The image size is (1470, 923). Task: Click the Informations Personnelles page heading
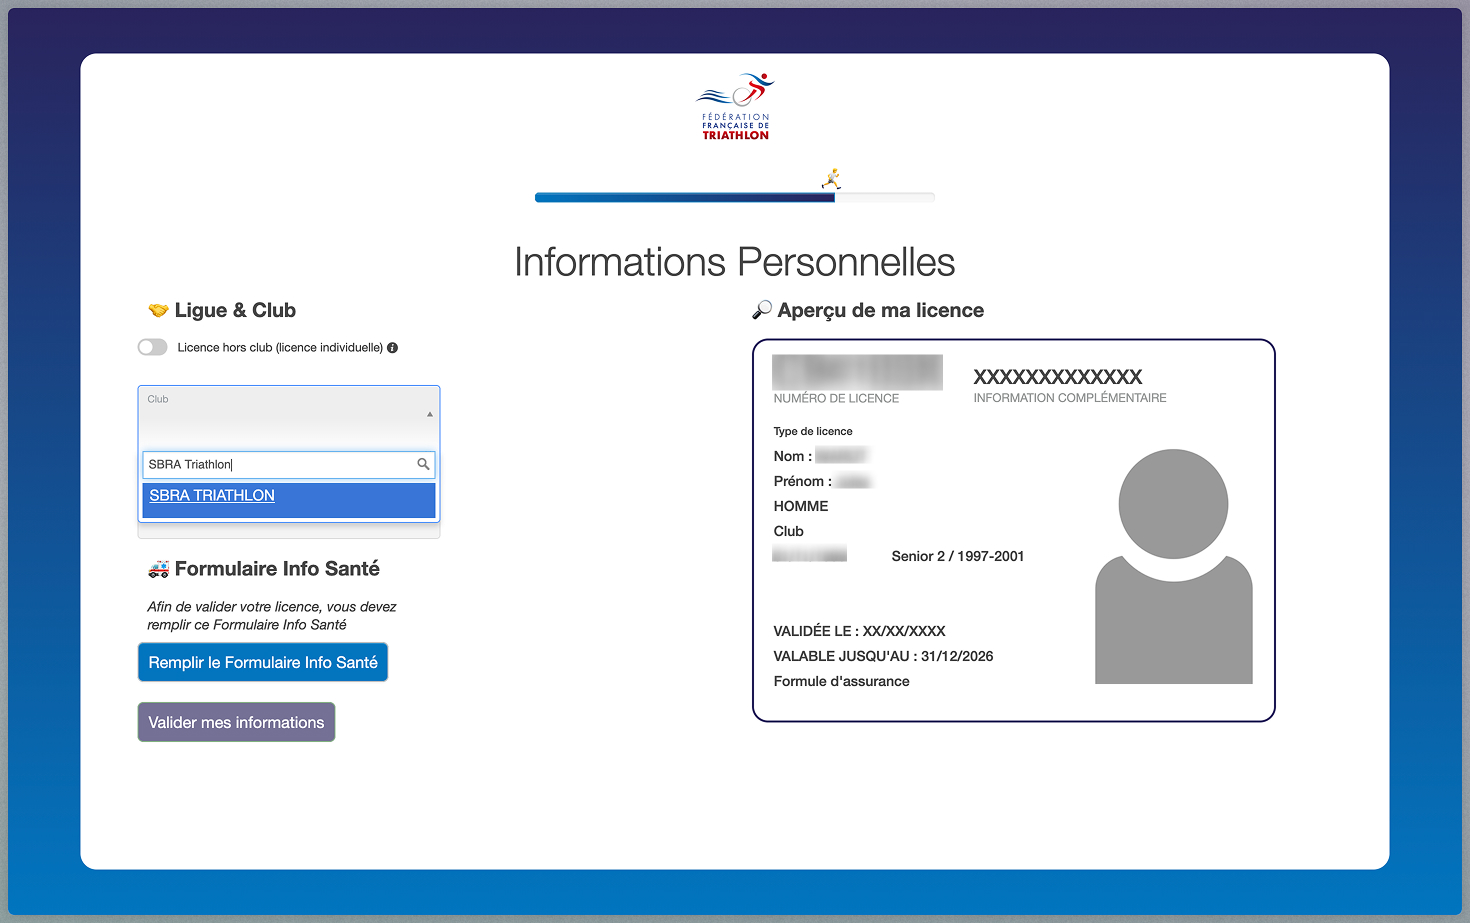[734, 262]
